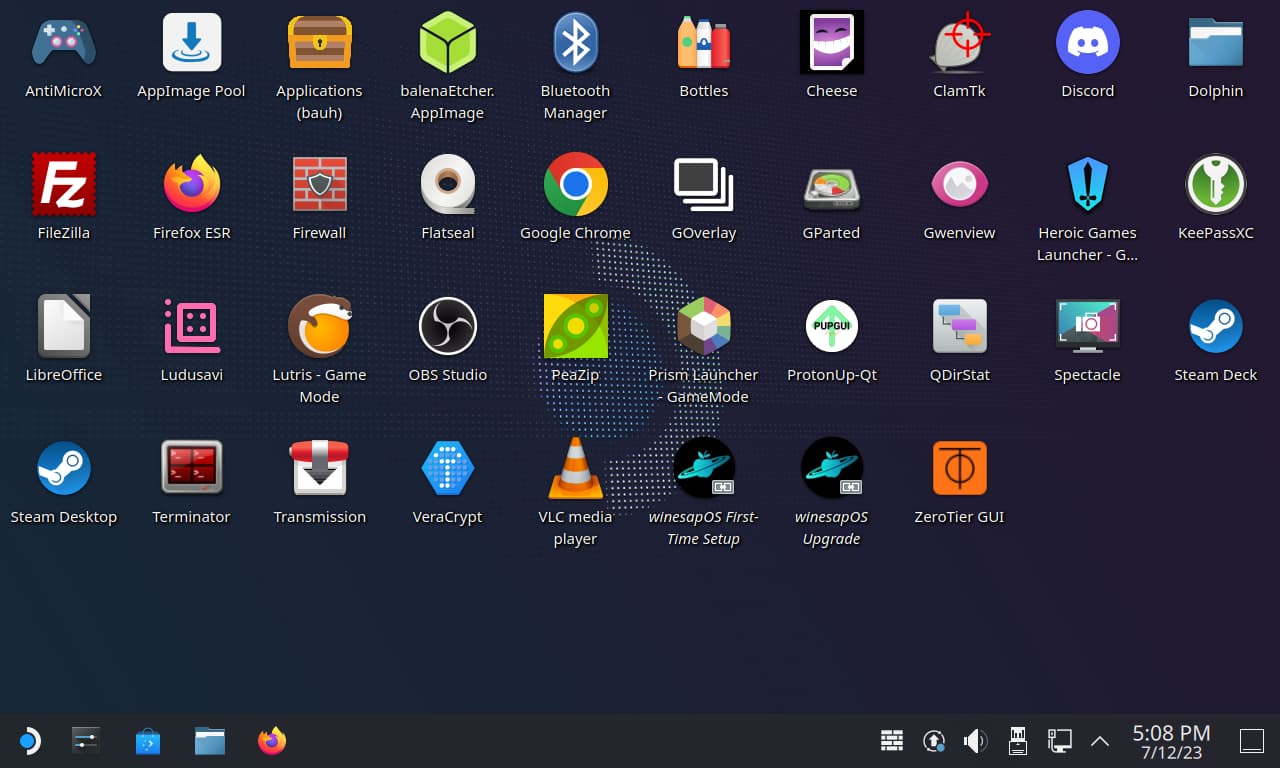Select the FileZilla icon

pyautogui.click(x=63, y=184)
